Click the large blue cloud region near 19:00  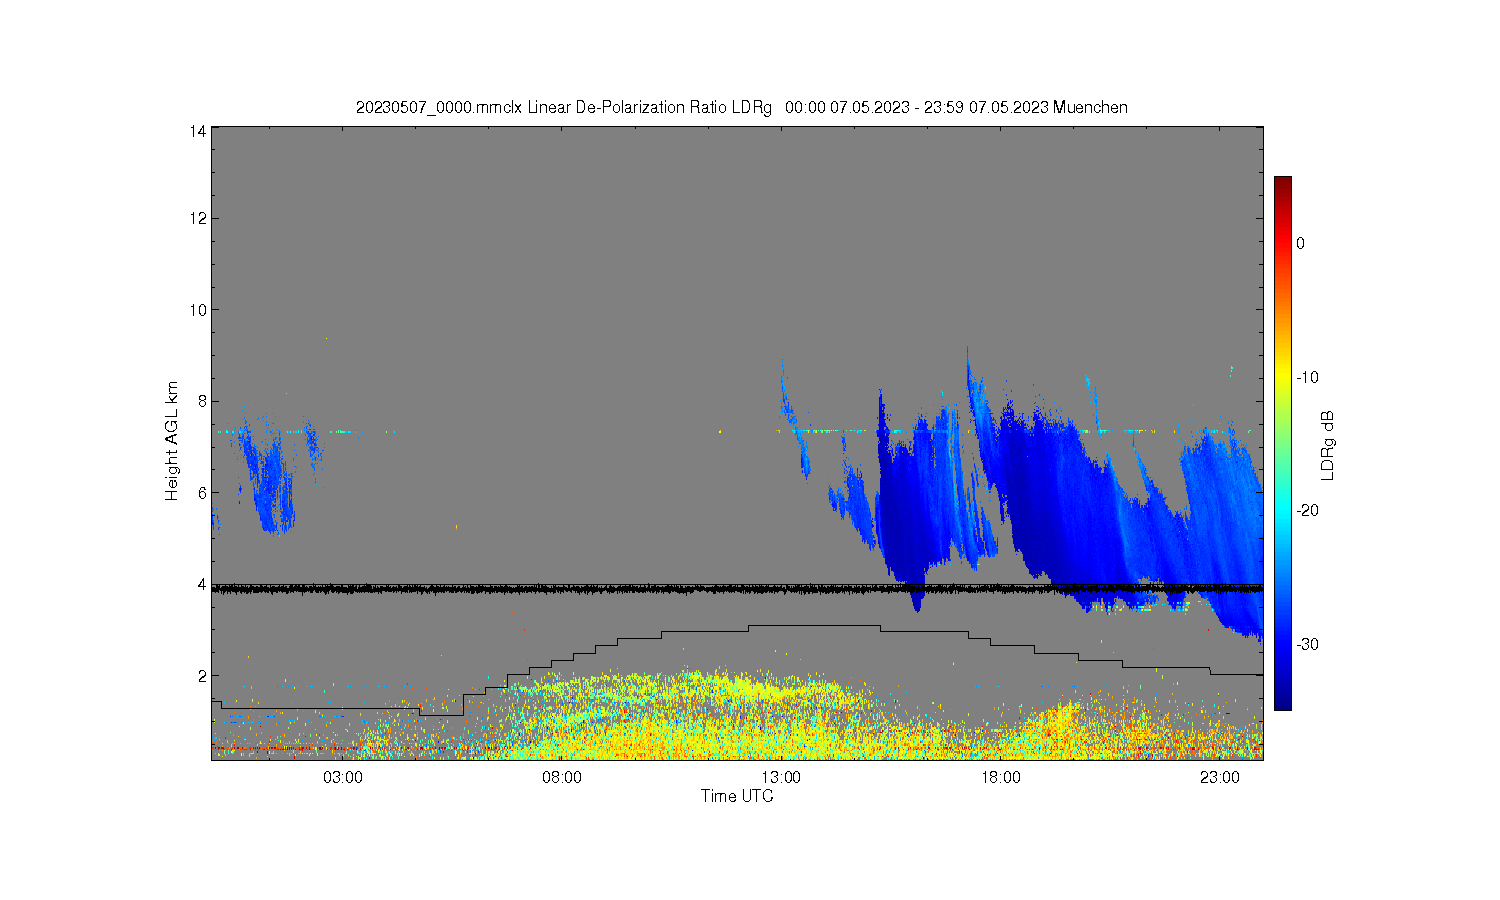point(1050,500)
